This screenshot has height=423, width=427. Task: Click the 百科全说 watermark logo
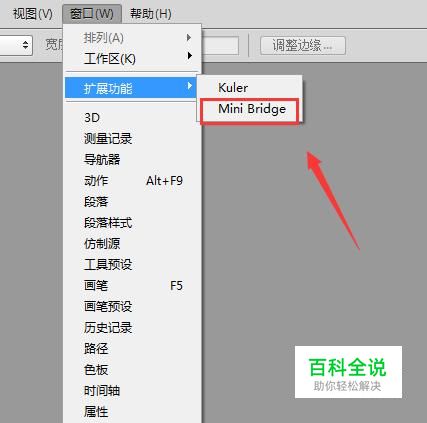[348, 372]
